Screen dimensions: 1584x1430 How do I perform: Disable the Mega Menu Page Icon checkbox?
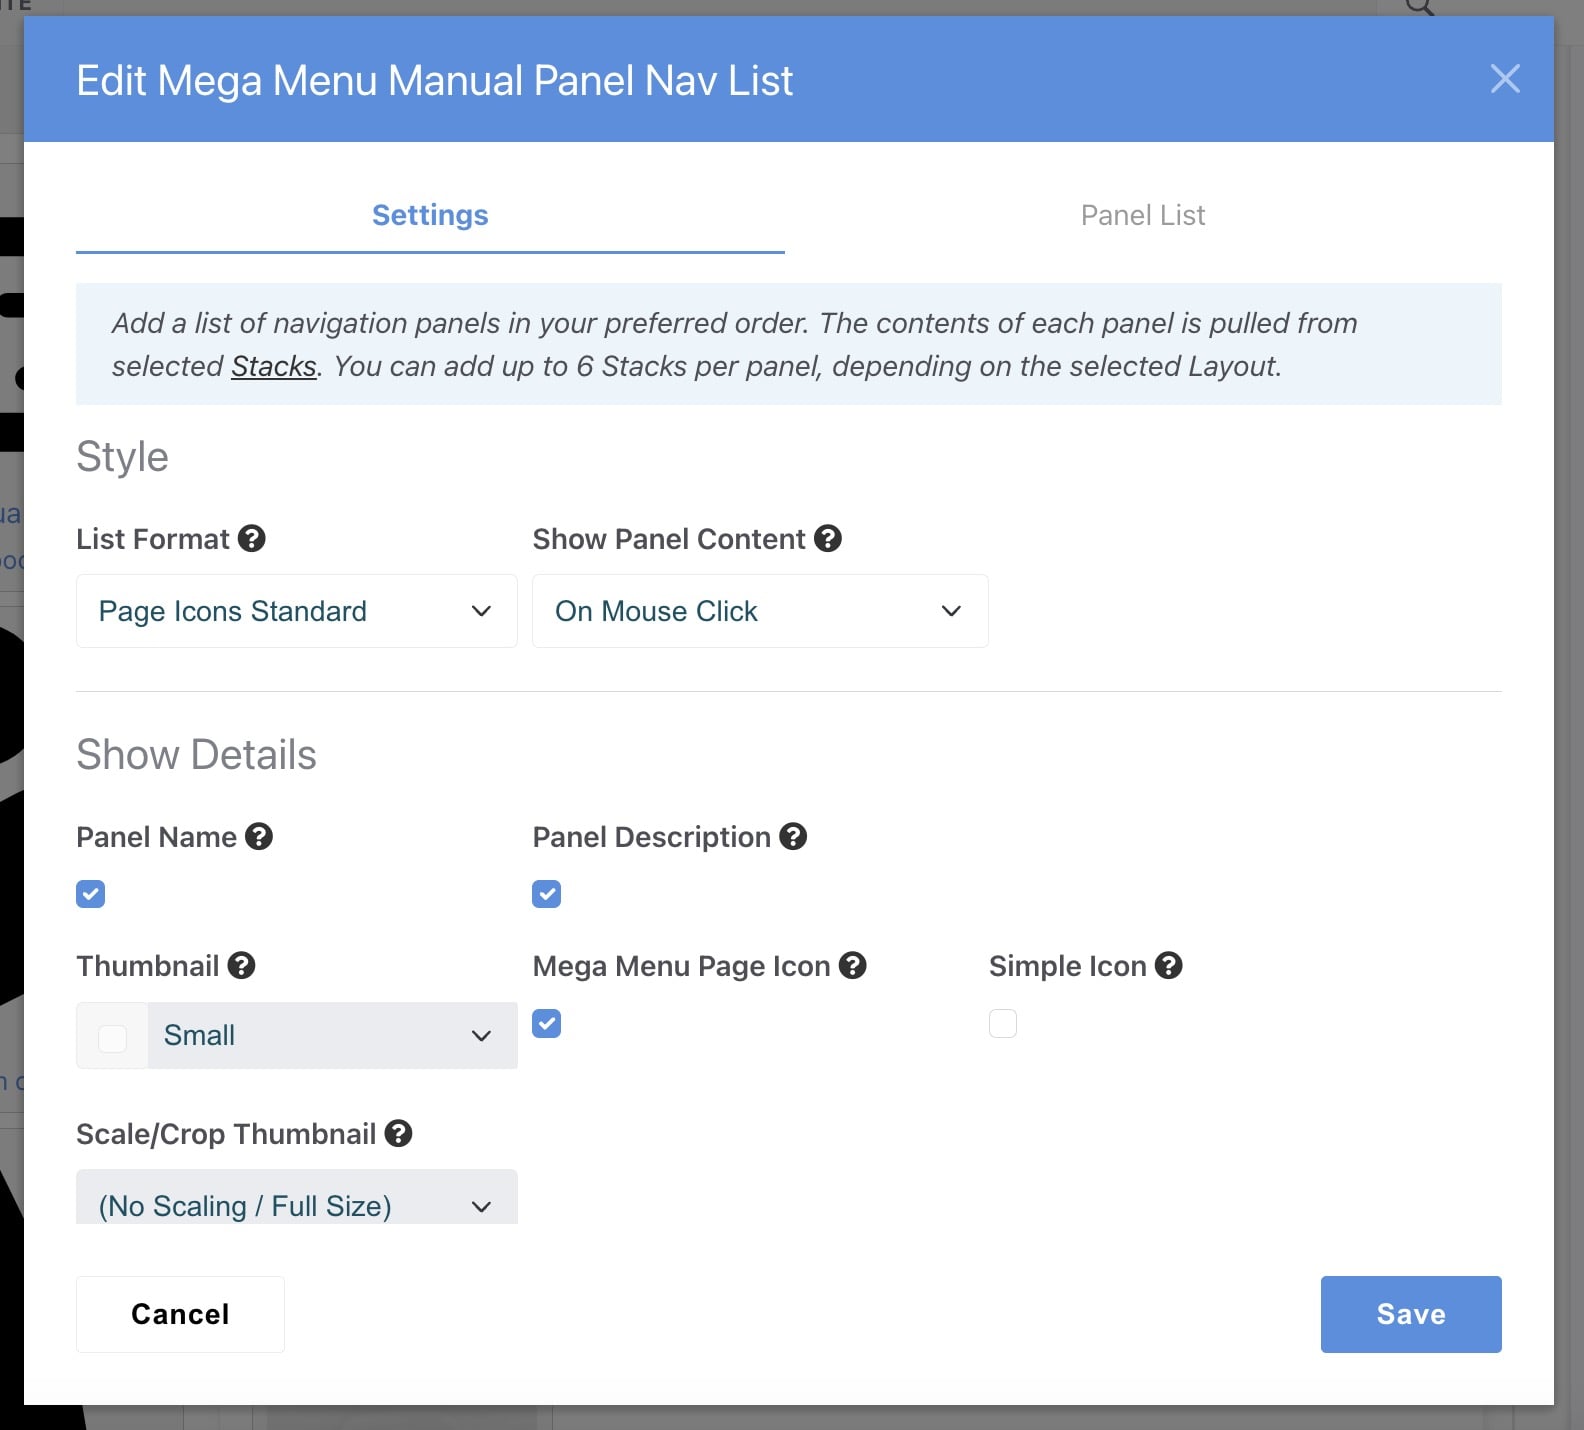(547, 1024)
